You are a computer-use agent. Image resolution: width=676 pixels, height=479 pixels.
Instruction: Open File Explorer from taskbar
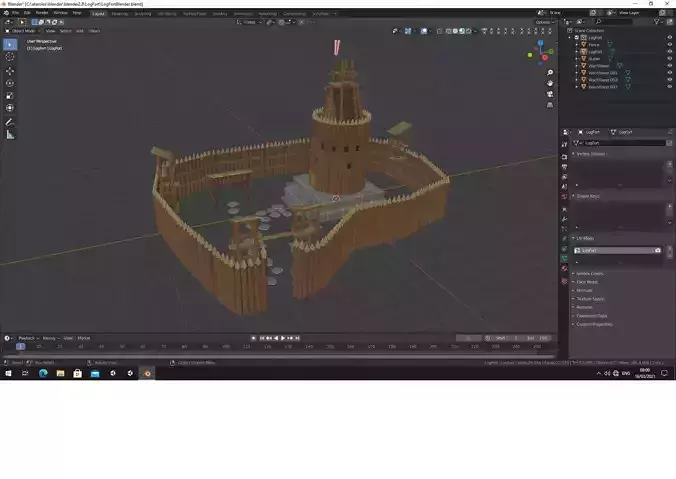(60, 373)
